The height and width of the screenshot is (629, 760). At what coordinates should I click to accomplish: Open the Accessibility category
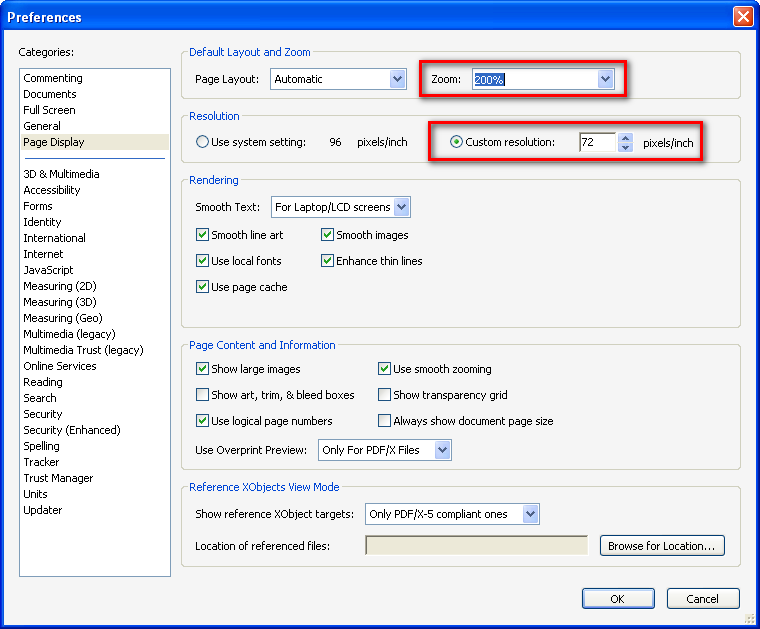(52, 190)
